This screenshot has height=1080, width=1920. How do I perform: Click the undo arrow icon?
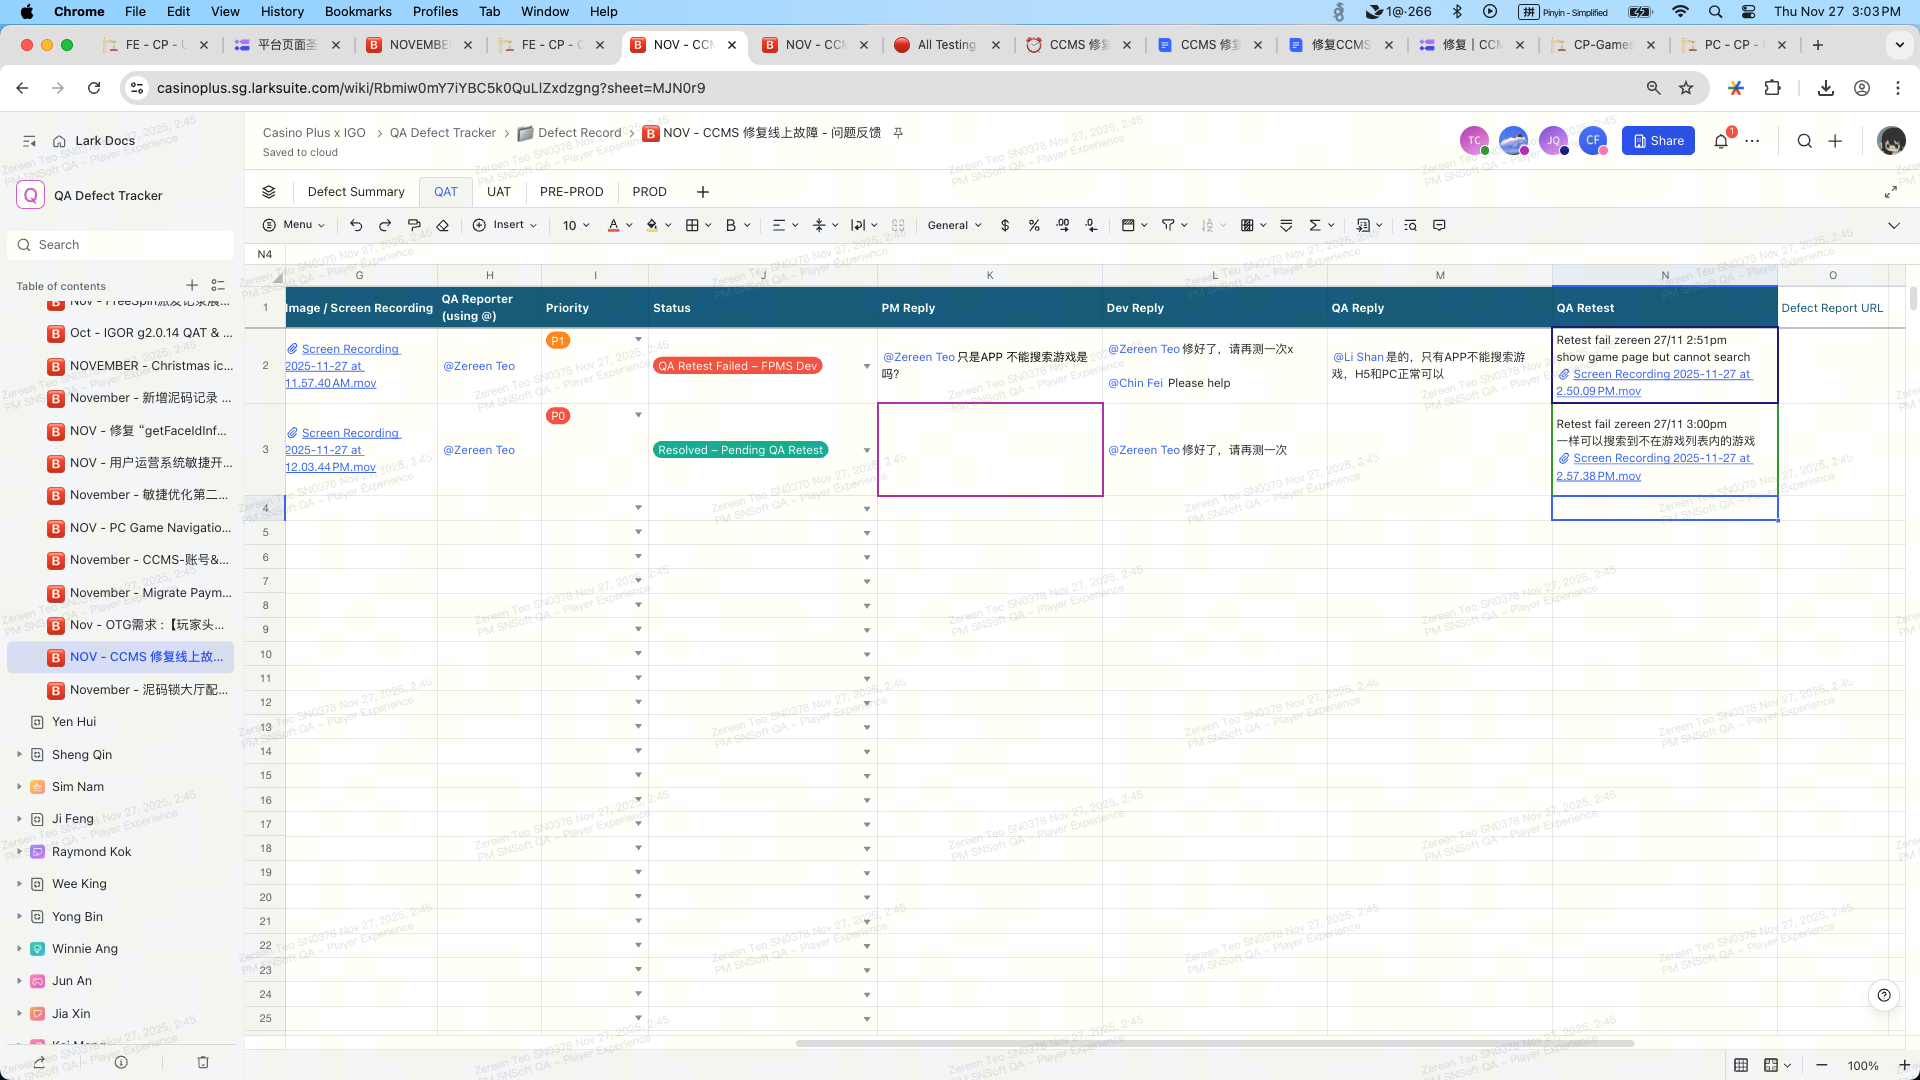click(356, 225)
